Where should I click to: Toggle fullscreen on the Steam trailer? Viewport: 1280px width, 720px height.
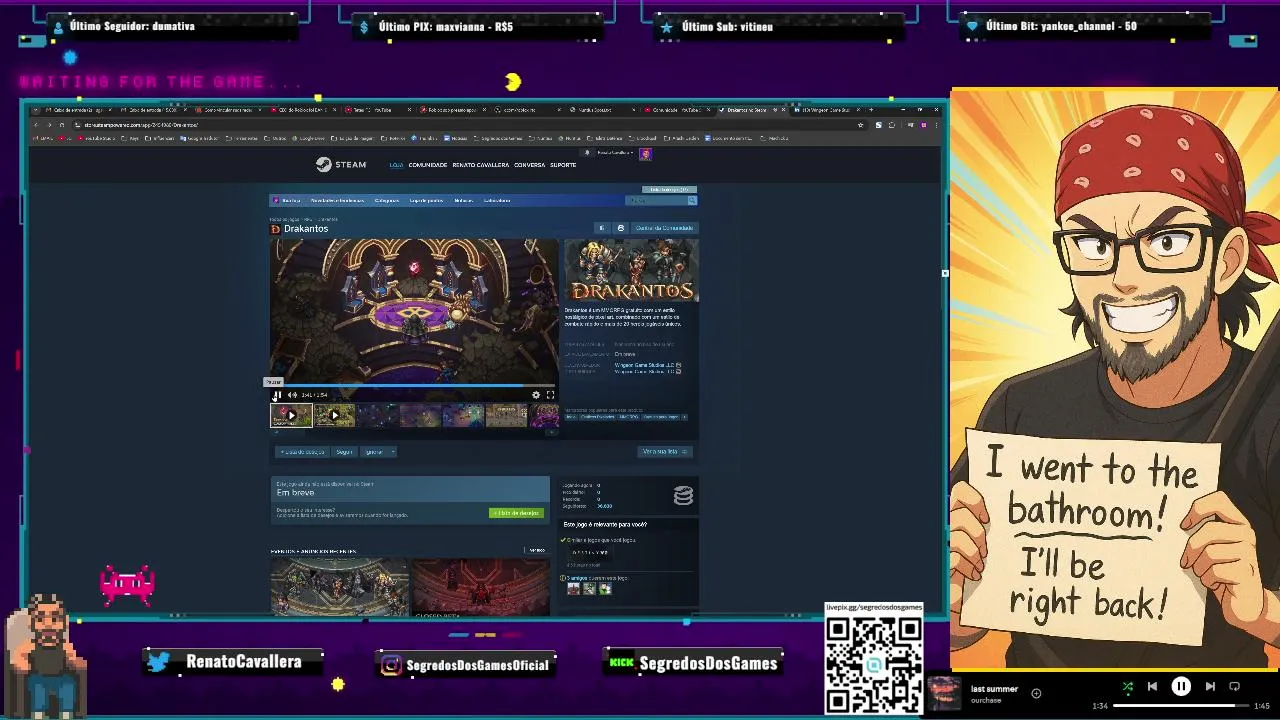(550, 394)
